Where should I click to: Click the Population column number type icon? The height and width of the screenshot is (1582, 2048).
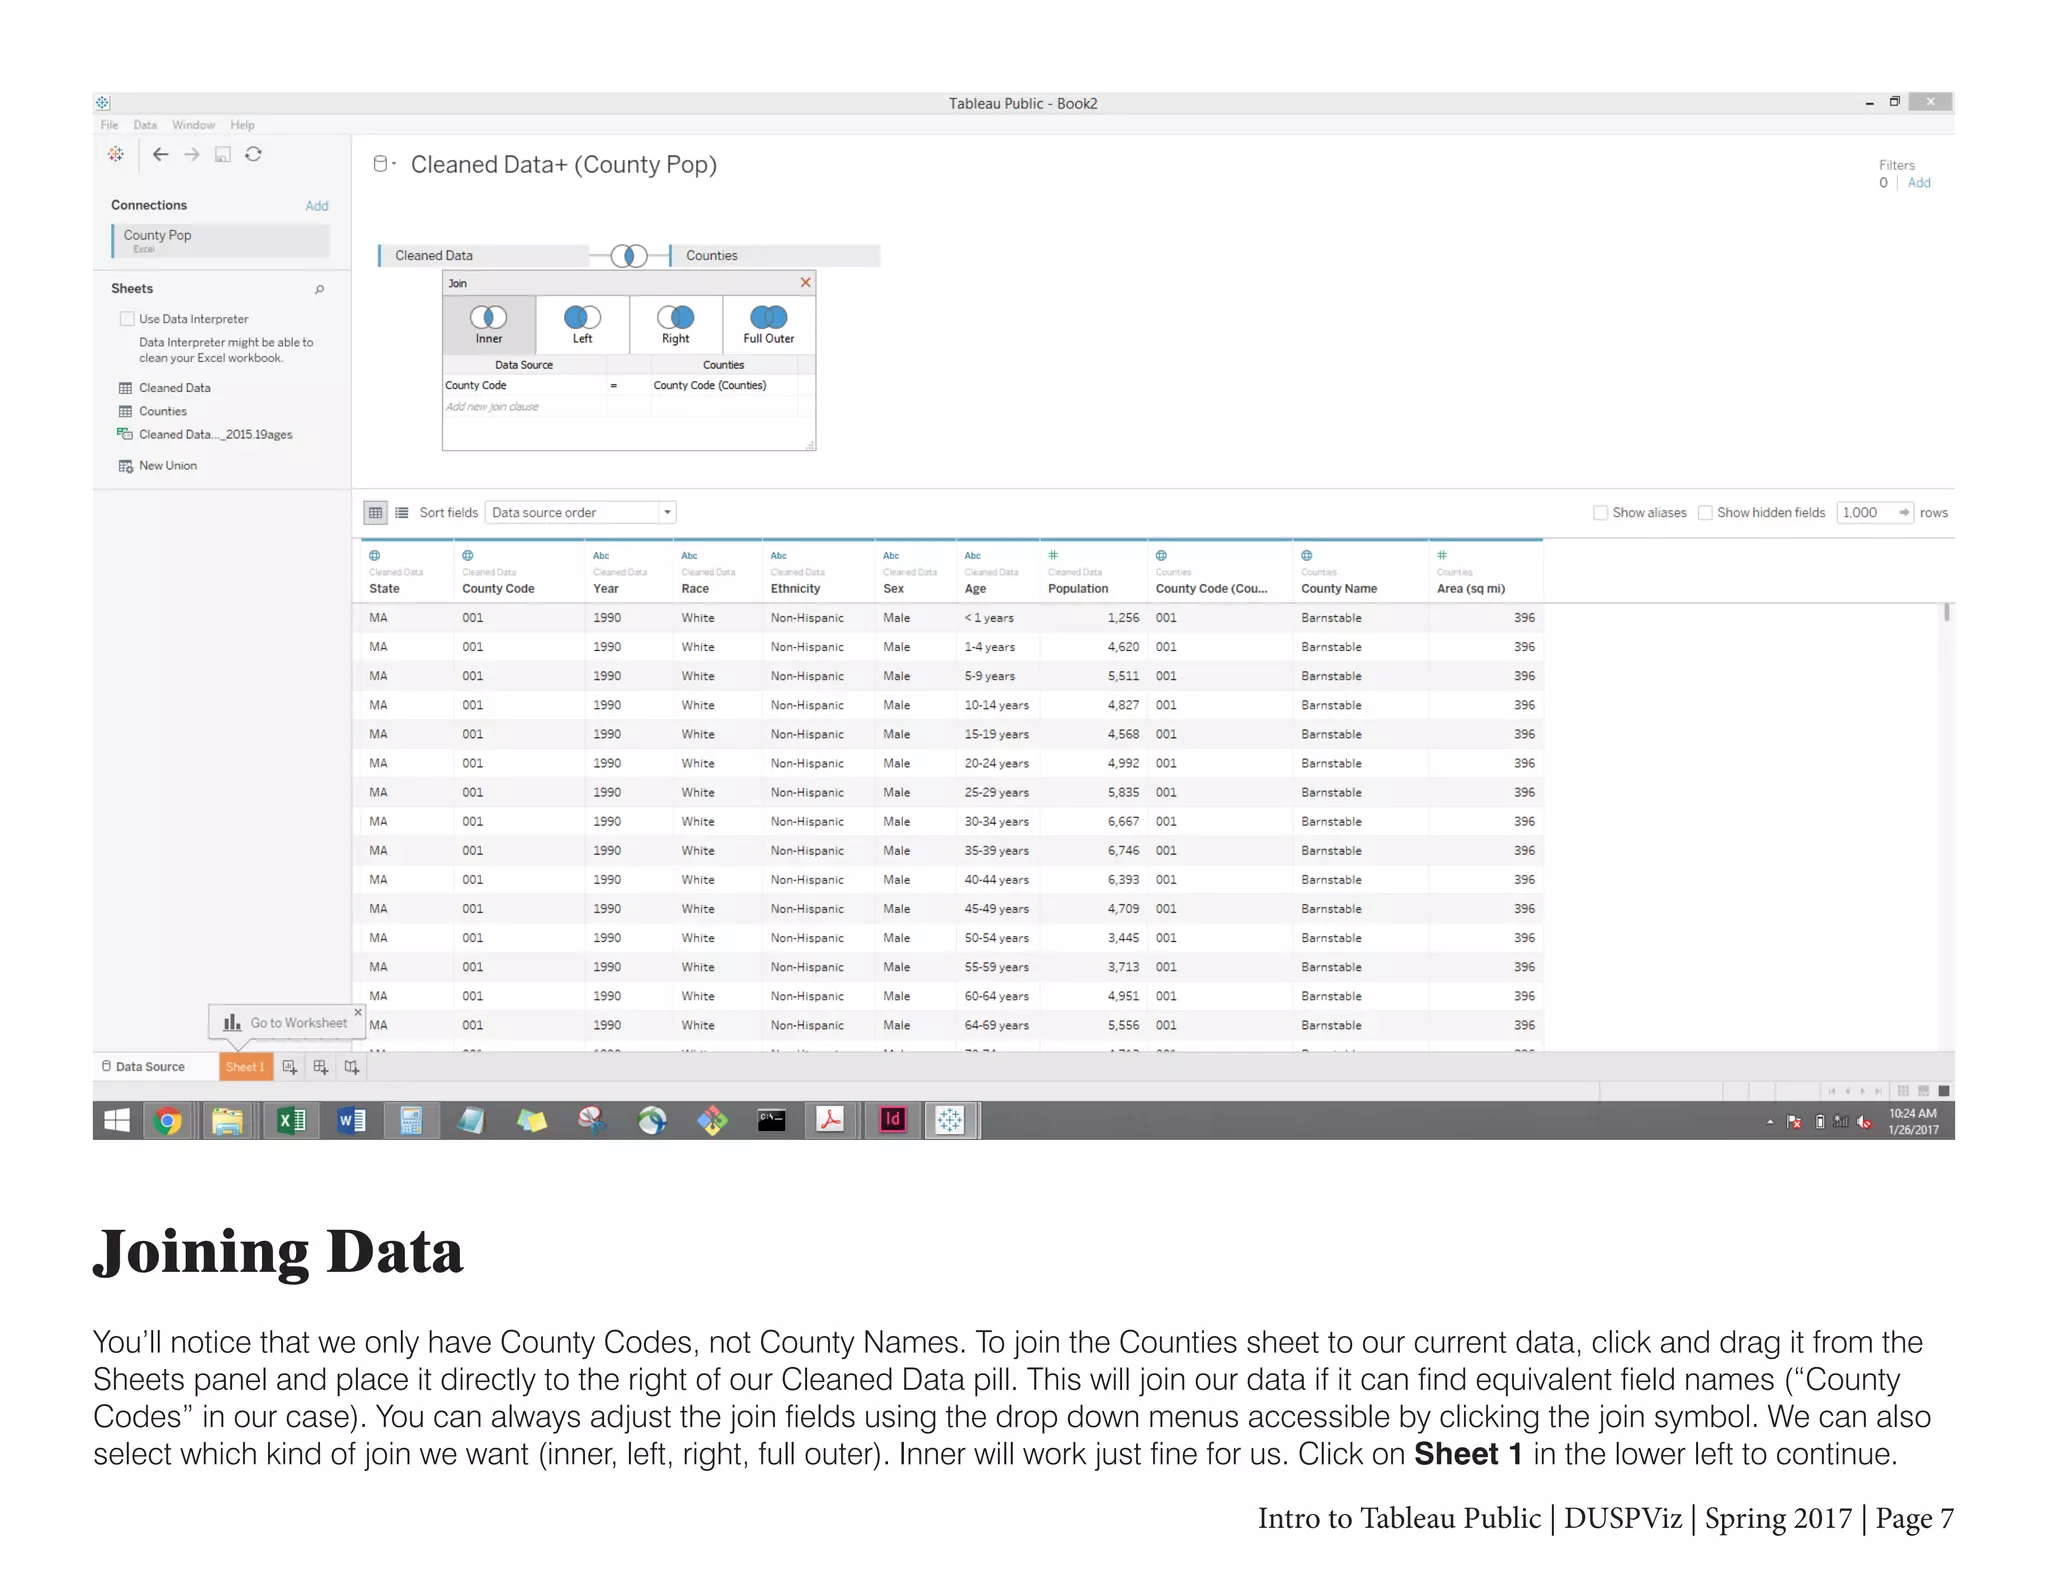click(1053, 555)
